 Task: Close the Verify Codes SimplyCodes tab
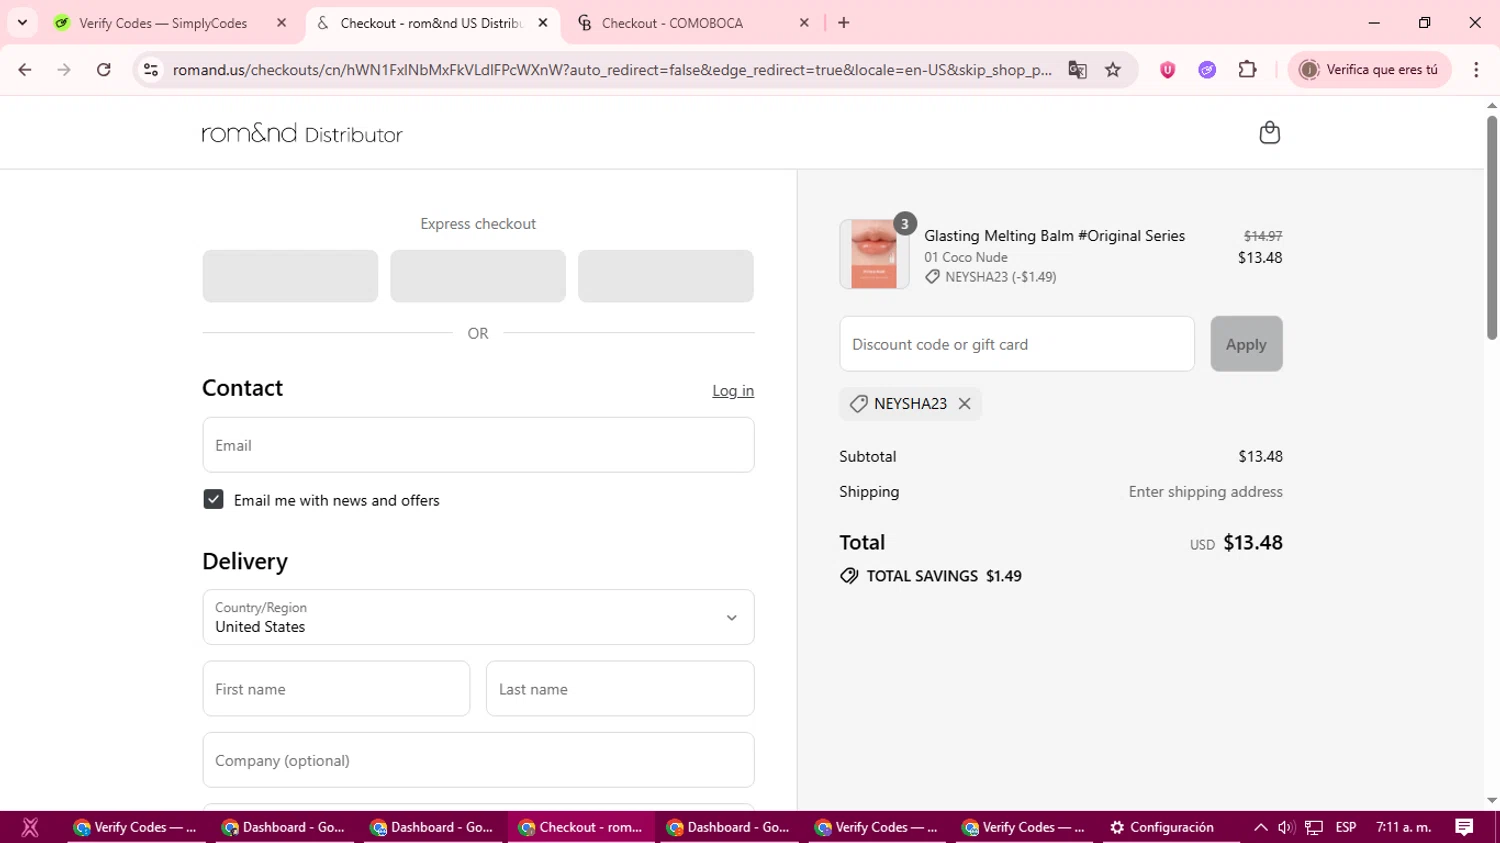coord(282,23)
